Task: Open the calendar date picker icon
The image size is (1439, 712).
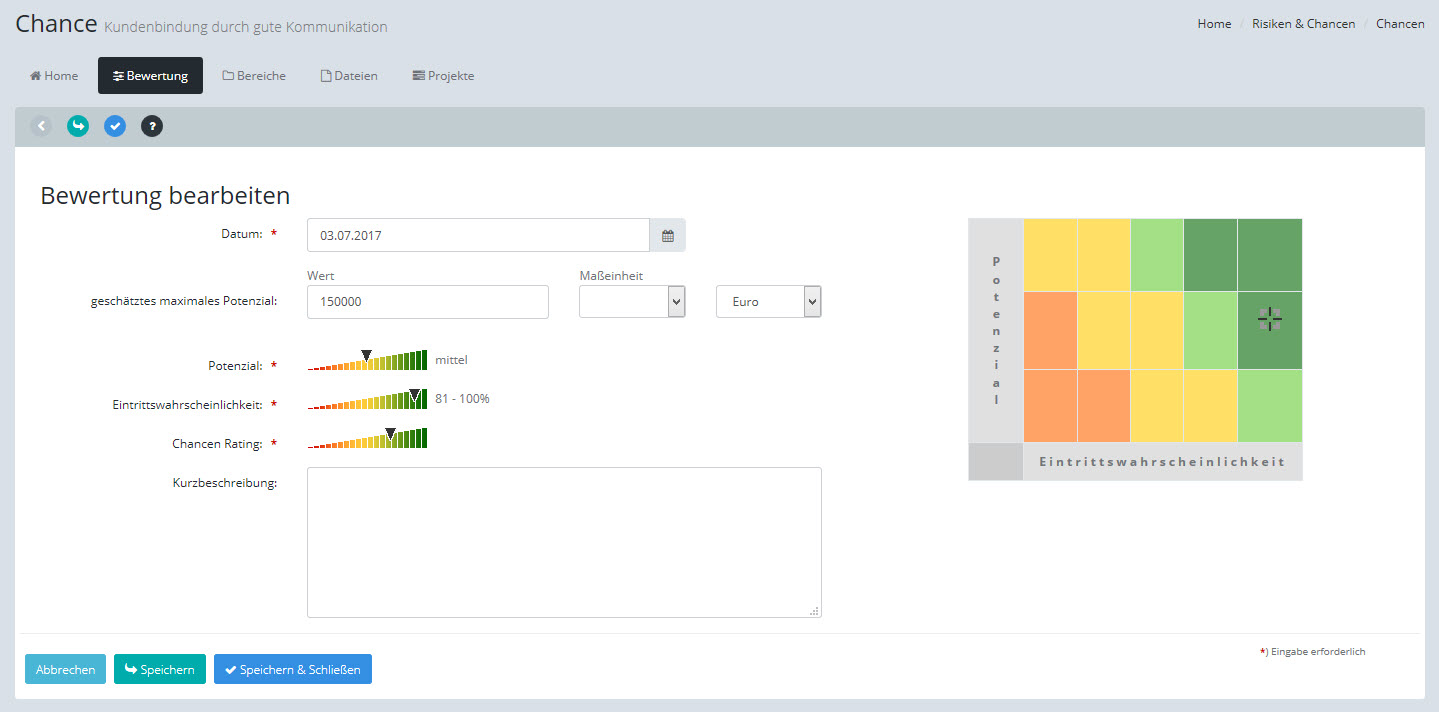Action: point(668,236)
